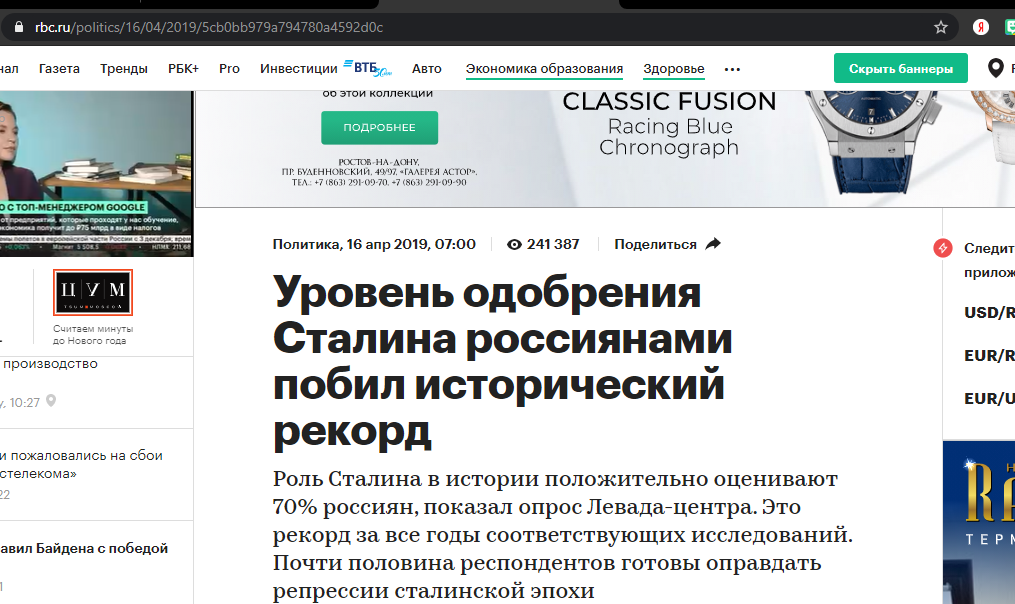Click the padlock site security icon
This screenshot has height=604, width=1015.
[19, 27]
